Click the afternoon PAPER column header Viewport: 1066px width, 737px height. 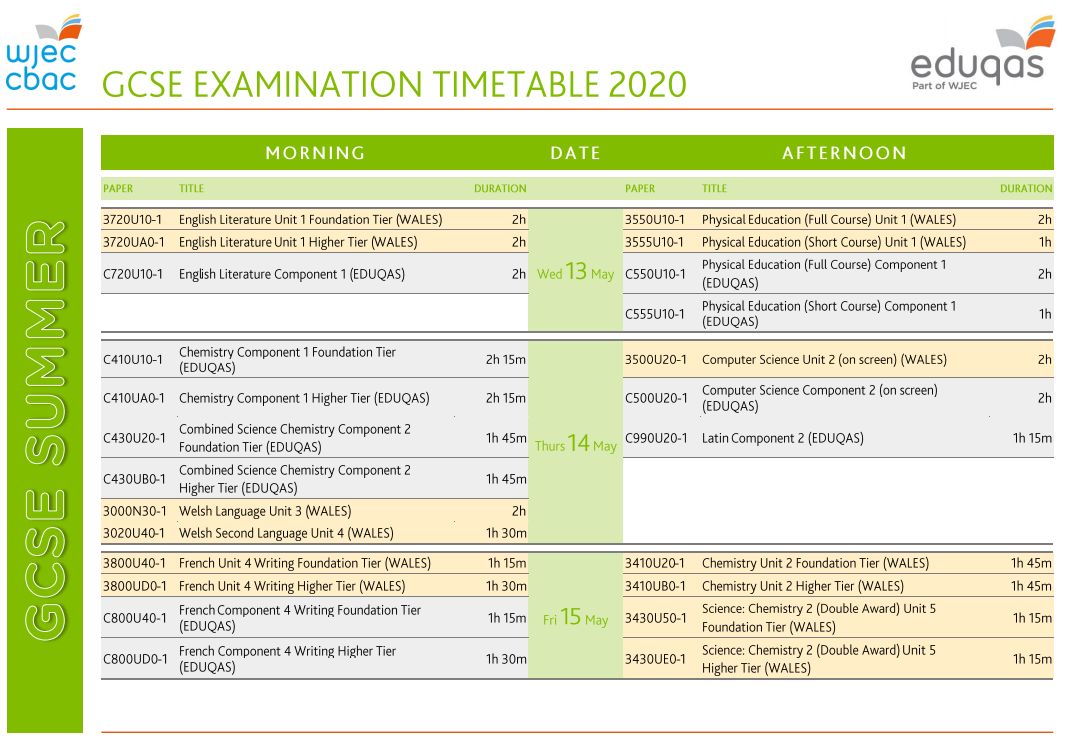[640, 188]
